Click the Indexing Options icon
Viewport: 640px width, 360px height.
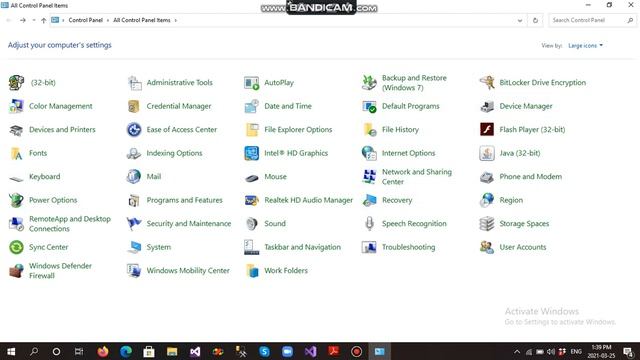point(134,153)
